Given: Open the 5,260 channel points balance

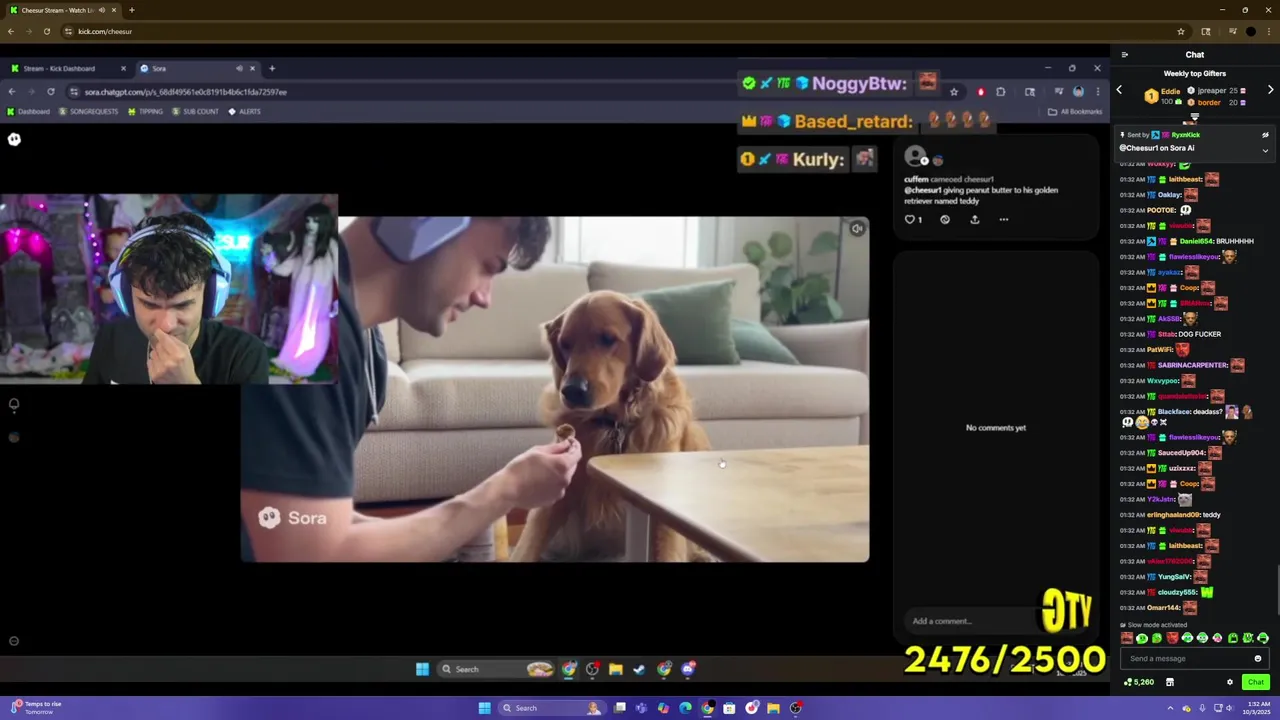Looking at the screenshot, I should click(1139, 682).
